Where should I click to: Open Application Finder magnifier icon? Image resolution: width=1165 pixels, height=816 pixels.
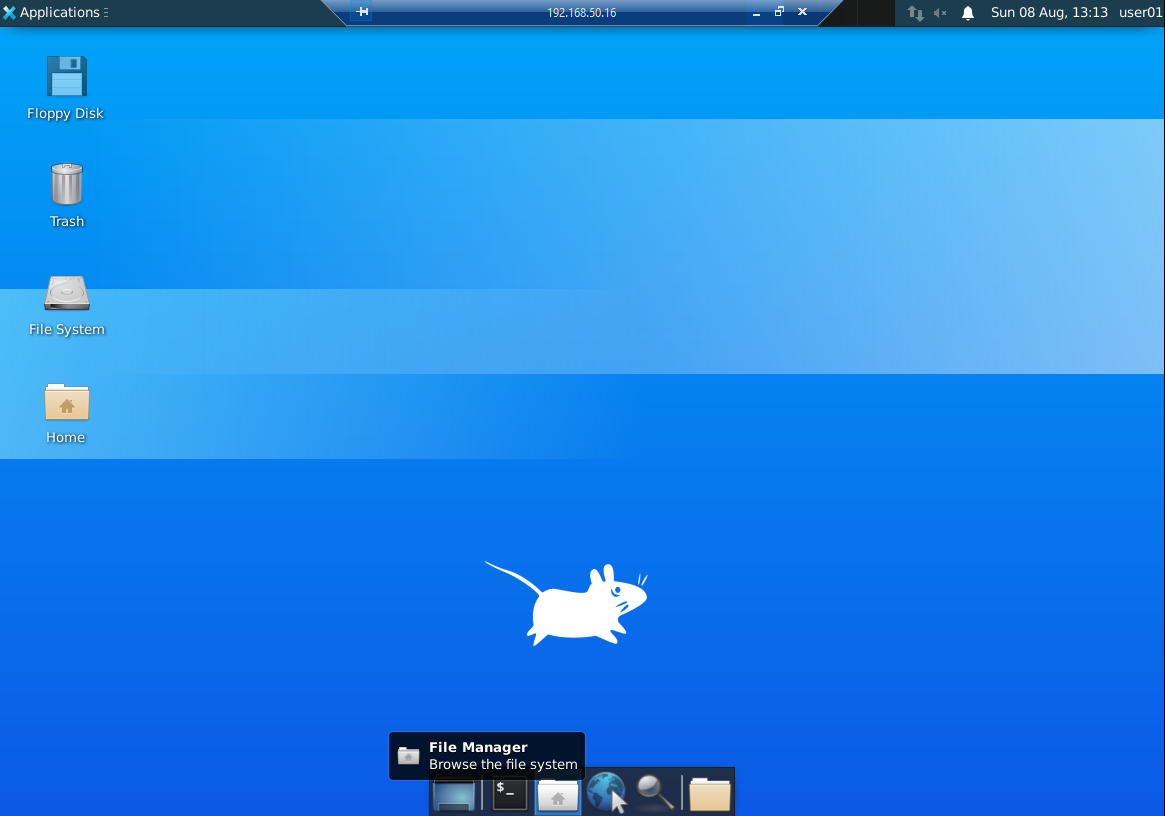(x=655, y=792)
